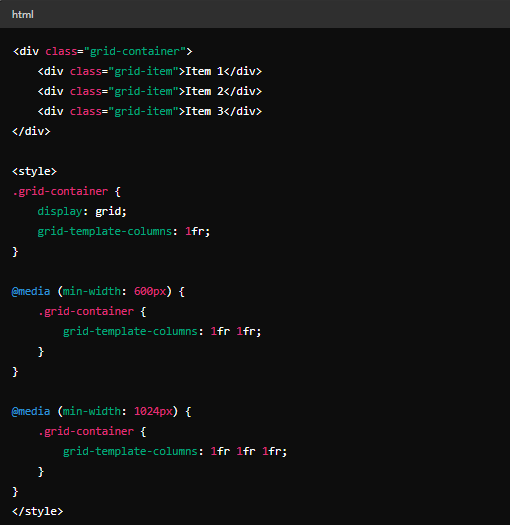510x525 pixels.
Task: Select the Item 3 div line
Action: (150, 111)
